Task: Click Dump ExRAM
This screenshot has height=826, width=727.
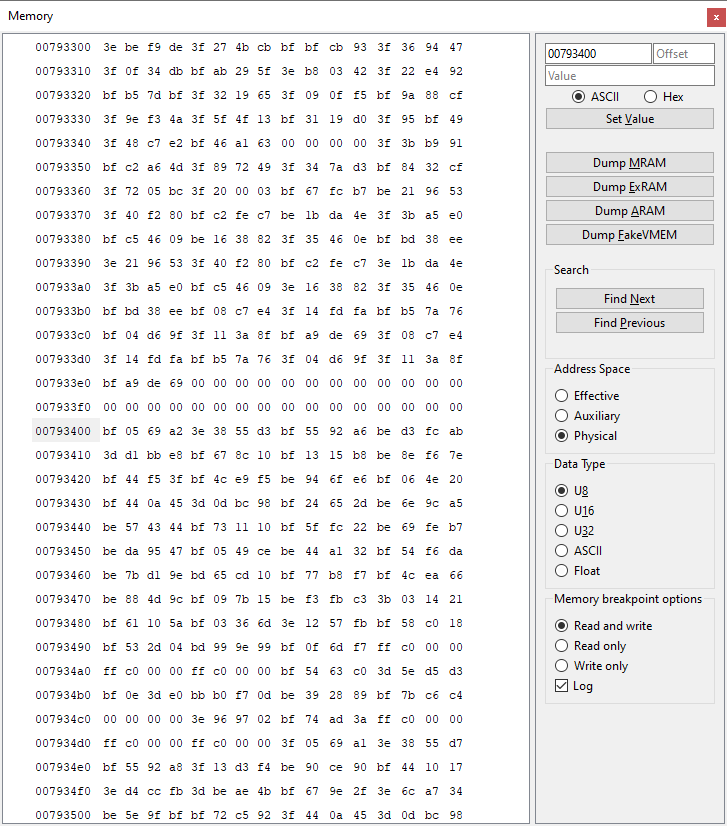Action: click(630, 186)
